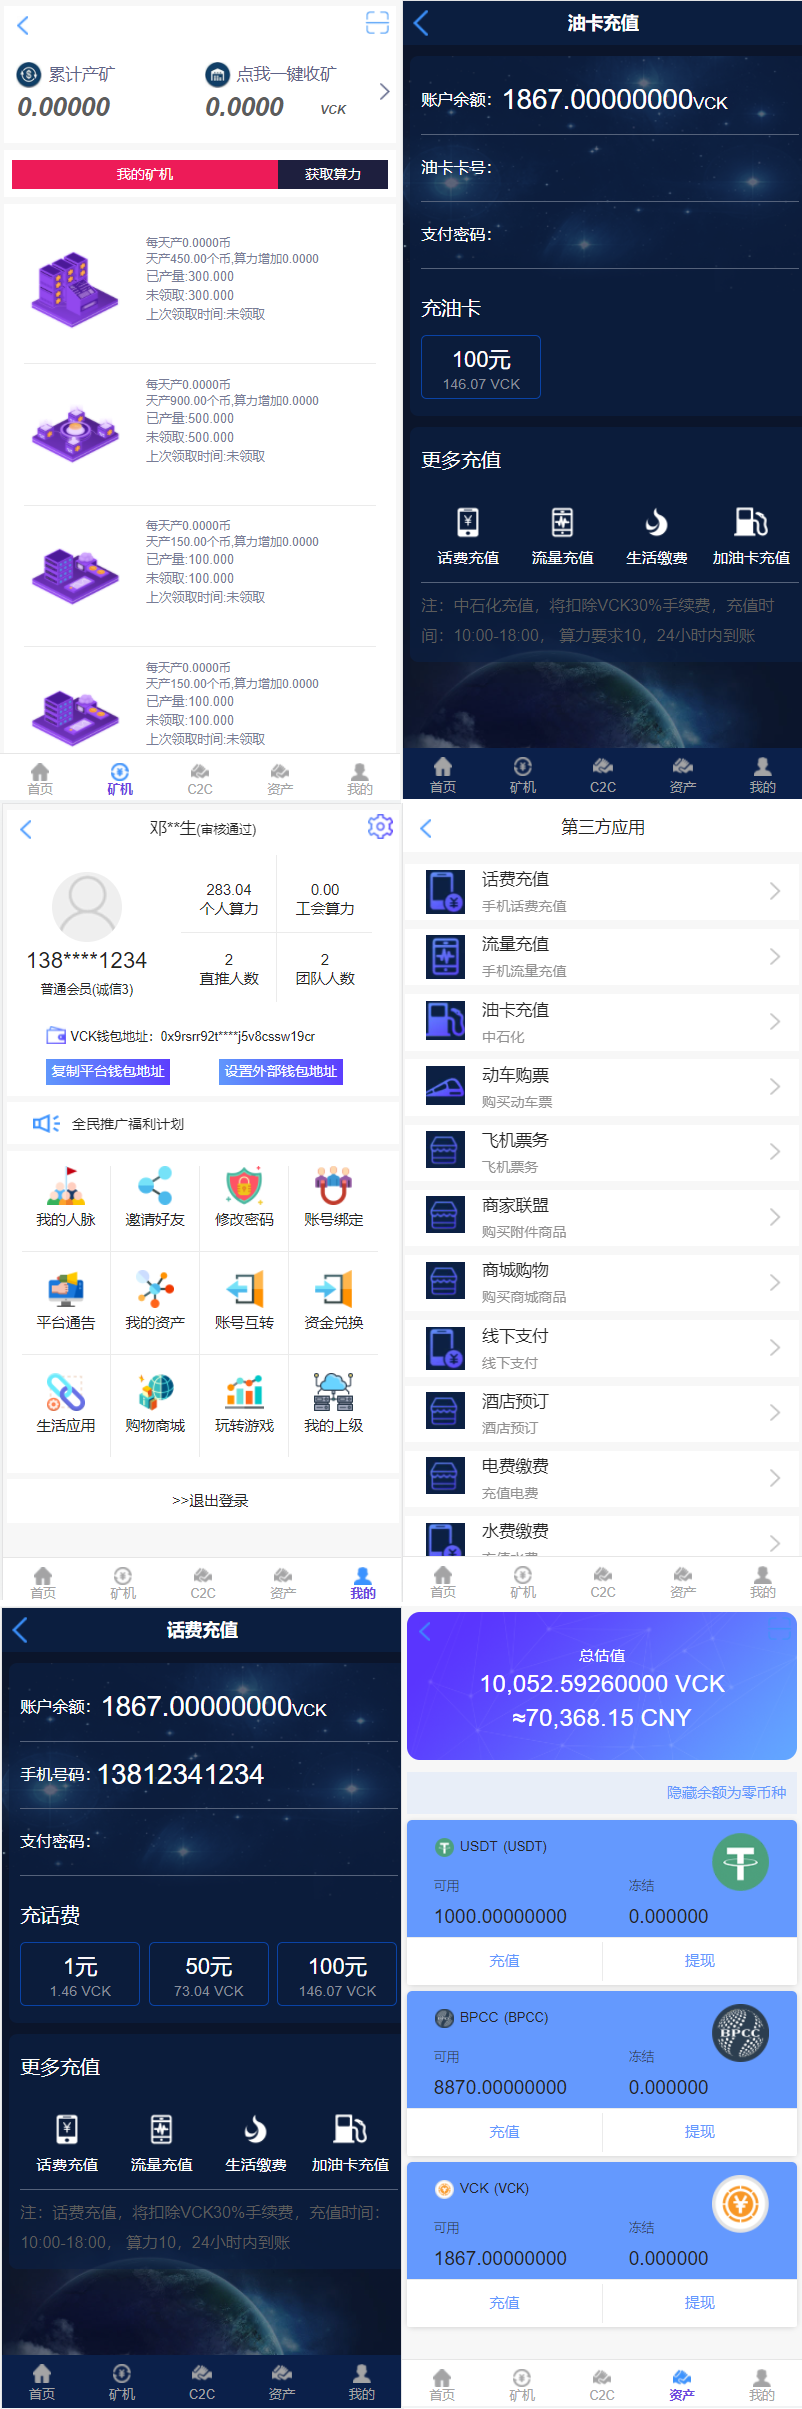Tap the 购物商城 icon
The width and height of the screenshot is (802, 2409).
pyautogui.click(x=155, y=1392)
